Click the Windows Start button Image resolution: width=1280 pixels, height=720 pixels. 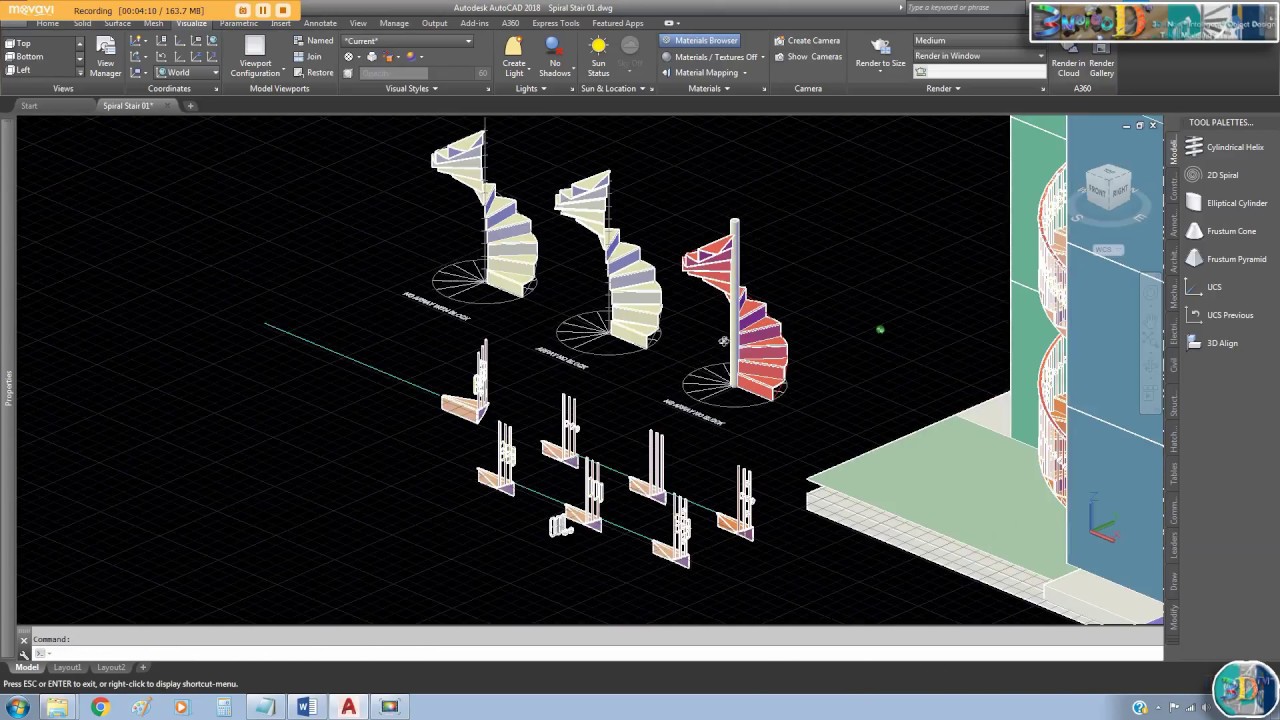pyautogui.click(x=17, y=707)
